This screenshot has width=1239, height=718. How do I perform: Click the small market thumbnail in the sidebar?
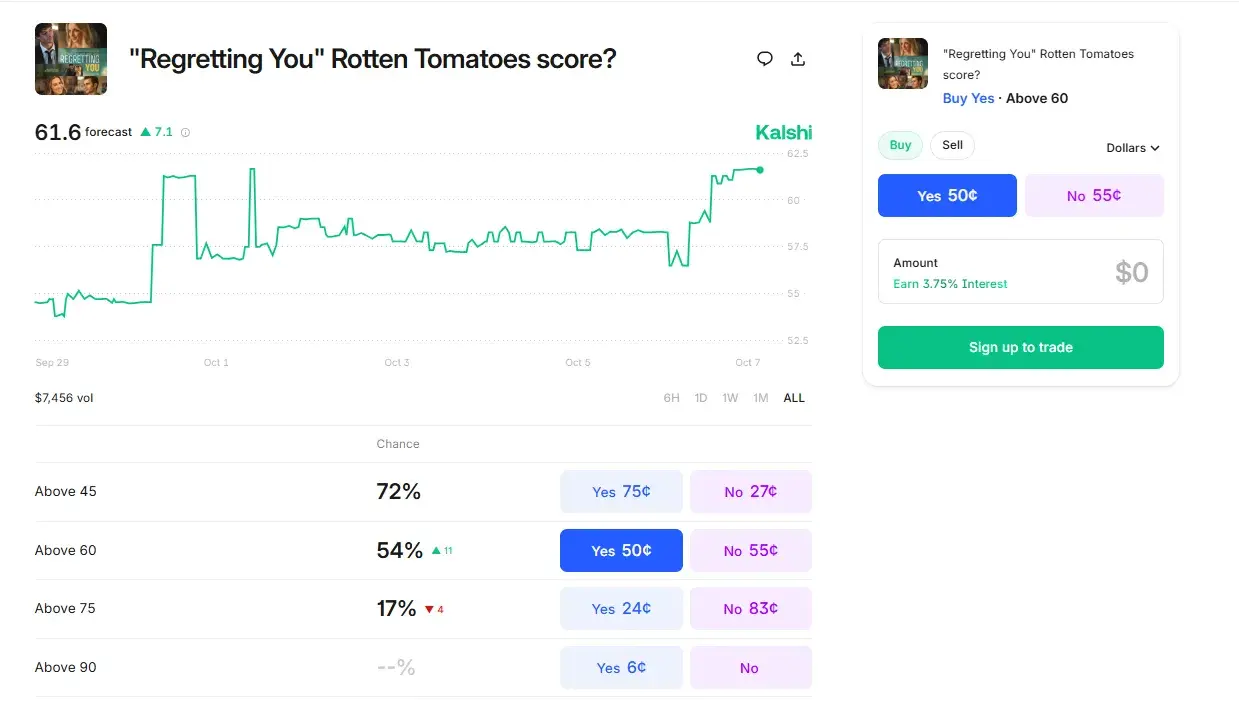tap(902, 63)
